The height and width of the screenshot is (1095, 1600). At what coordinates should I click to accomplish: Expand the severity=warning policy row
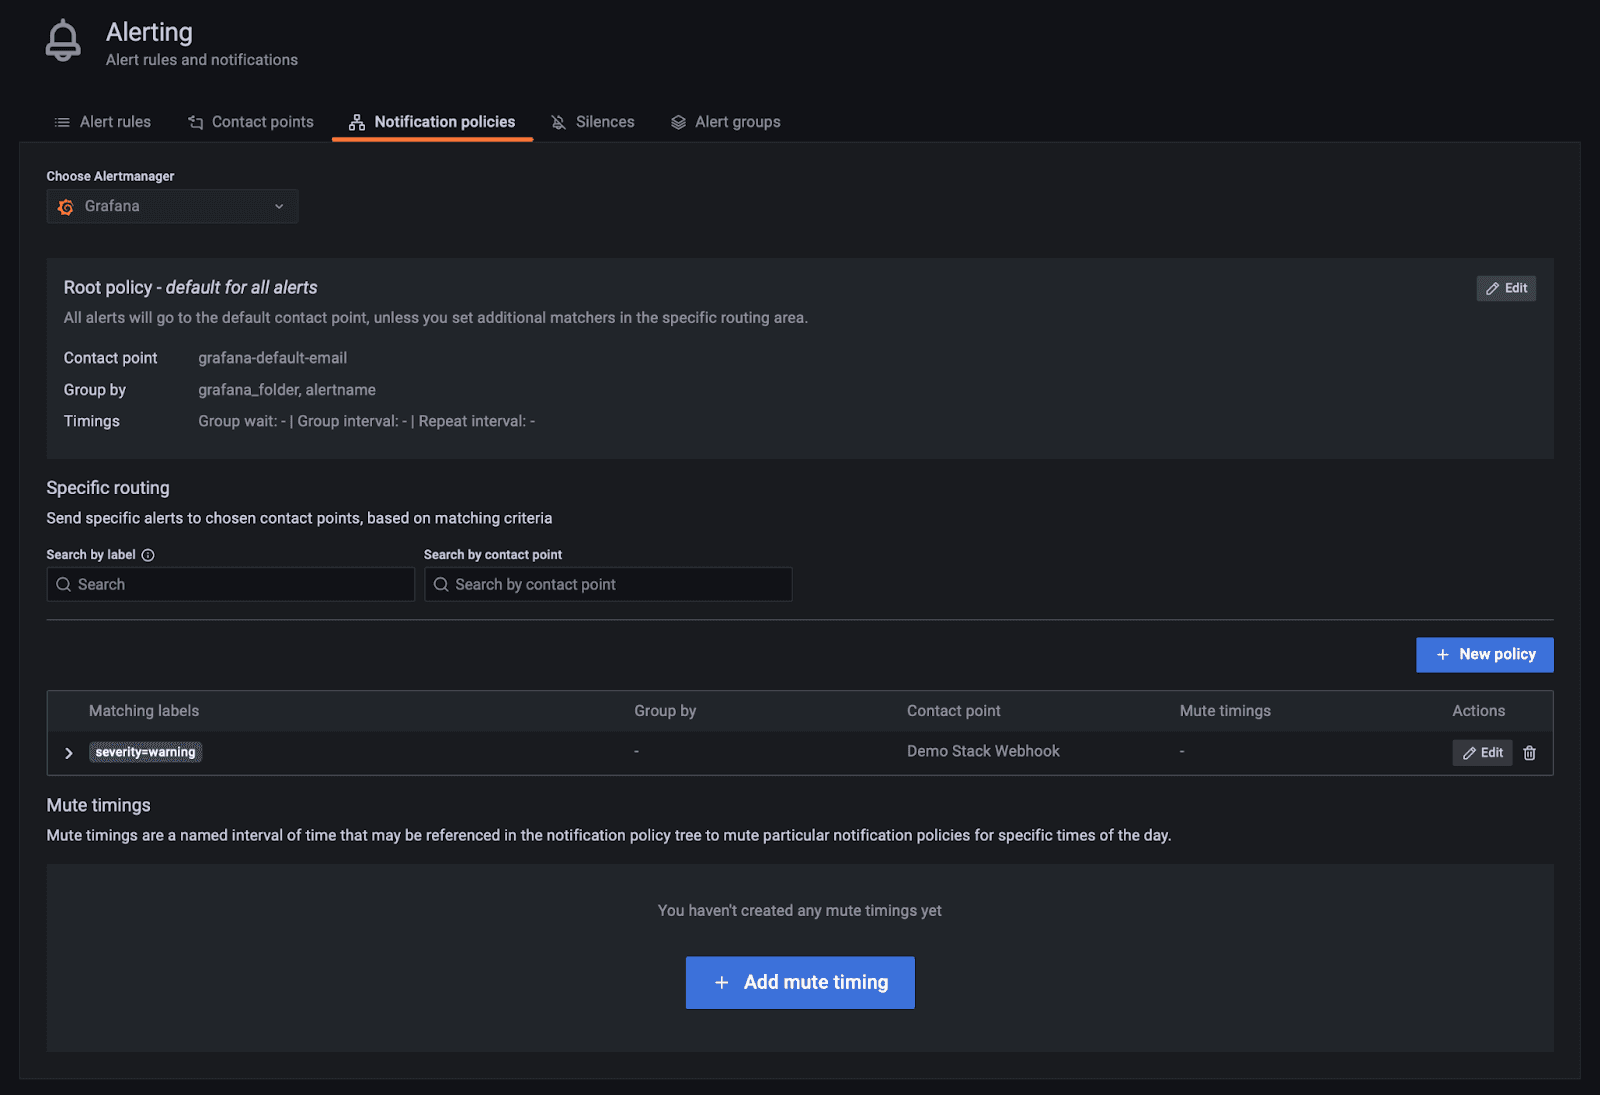[x=69, y=753]
